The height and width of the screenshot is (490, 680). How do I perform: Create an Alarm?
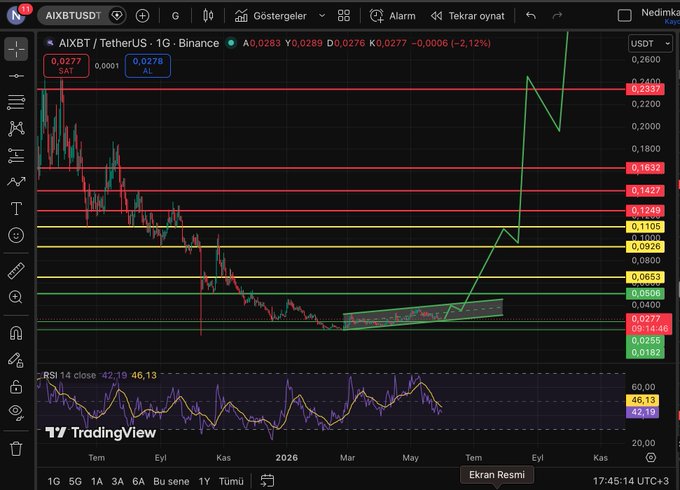coord(392,16)
